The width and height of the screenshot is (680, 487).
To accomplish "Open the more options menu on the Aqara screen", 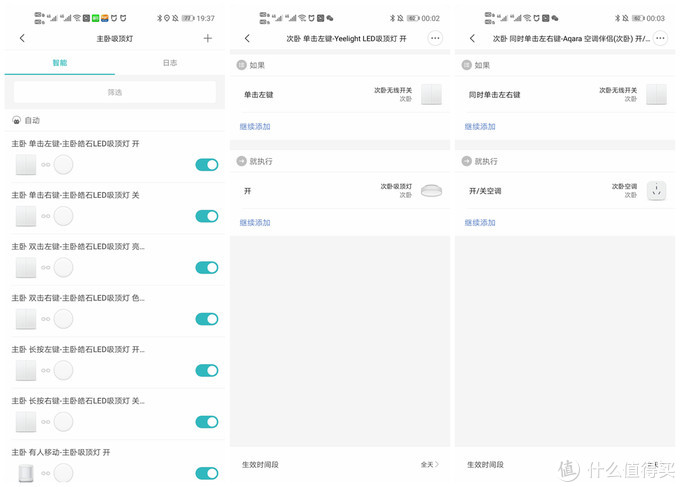I will pos(660,38).
